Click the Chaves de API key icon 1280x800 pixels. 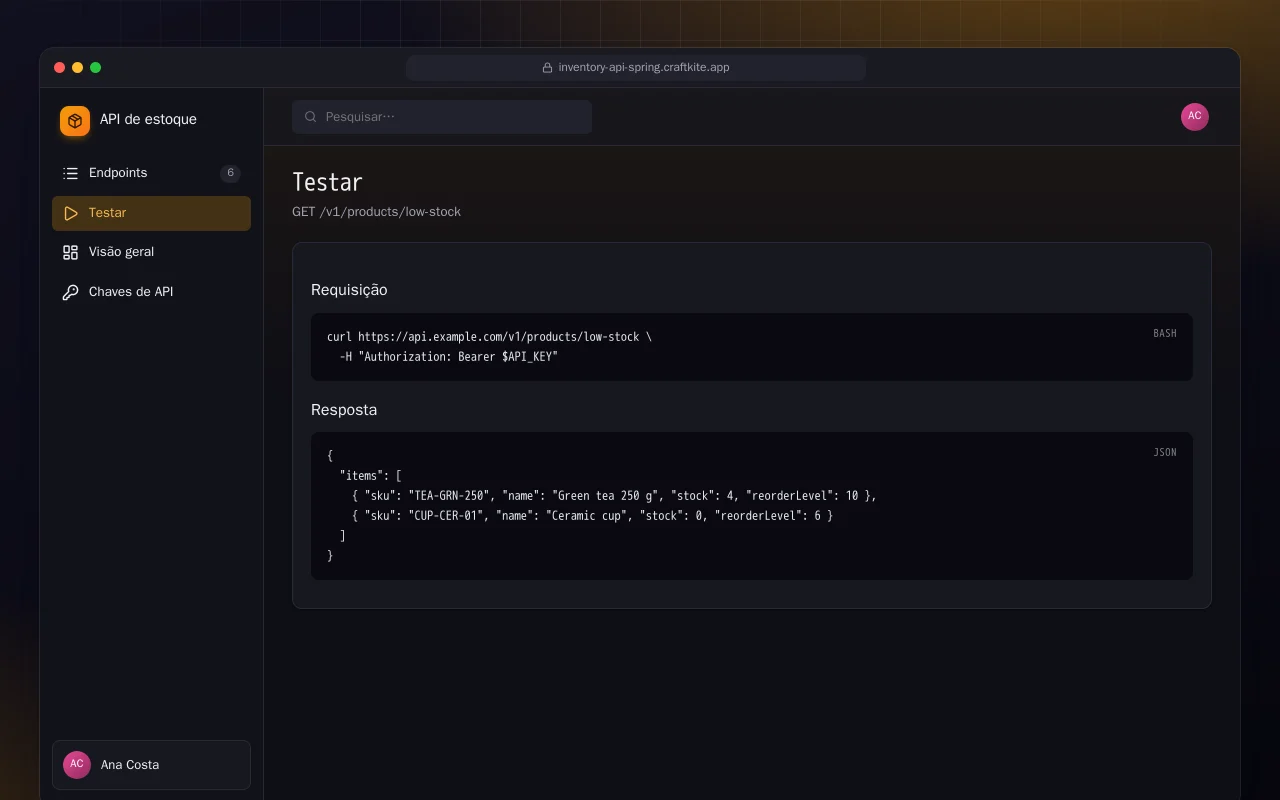pos(70,292)
